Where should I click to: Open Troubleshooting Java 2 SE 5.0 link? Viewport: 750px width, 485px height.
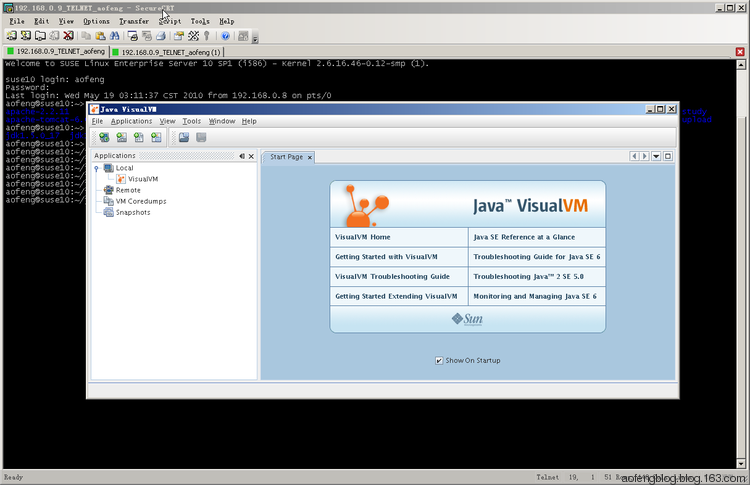tap(529, 276)
